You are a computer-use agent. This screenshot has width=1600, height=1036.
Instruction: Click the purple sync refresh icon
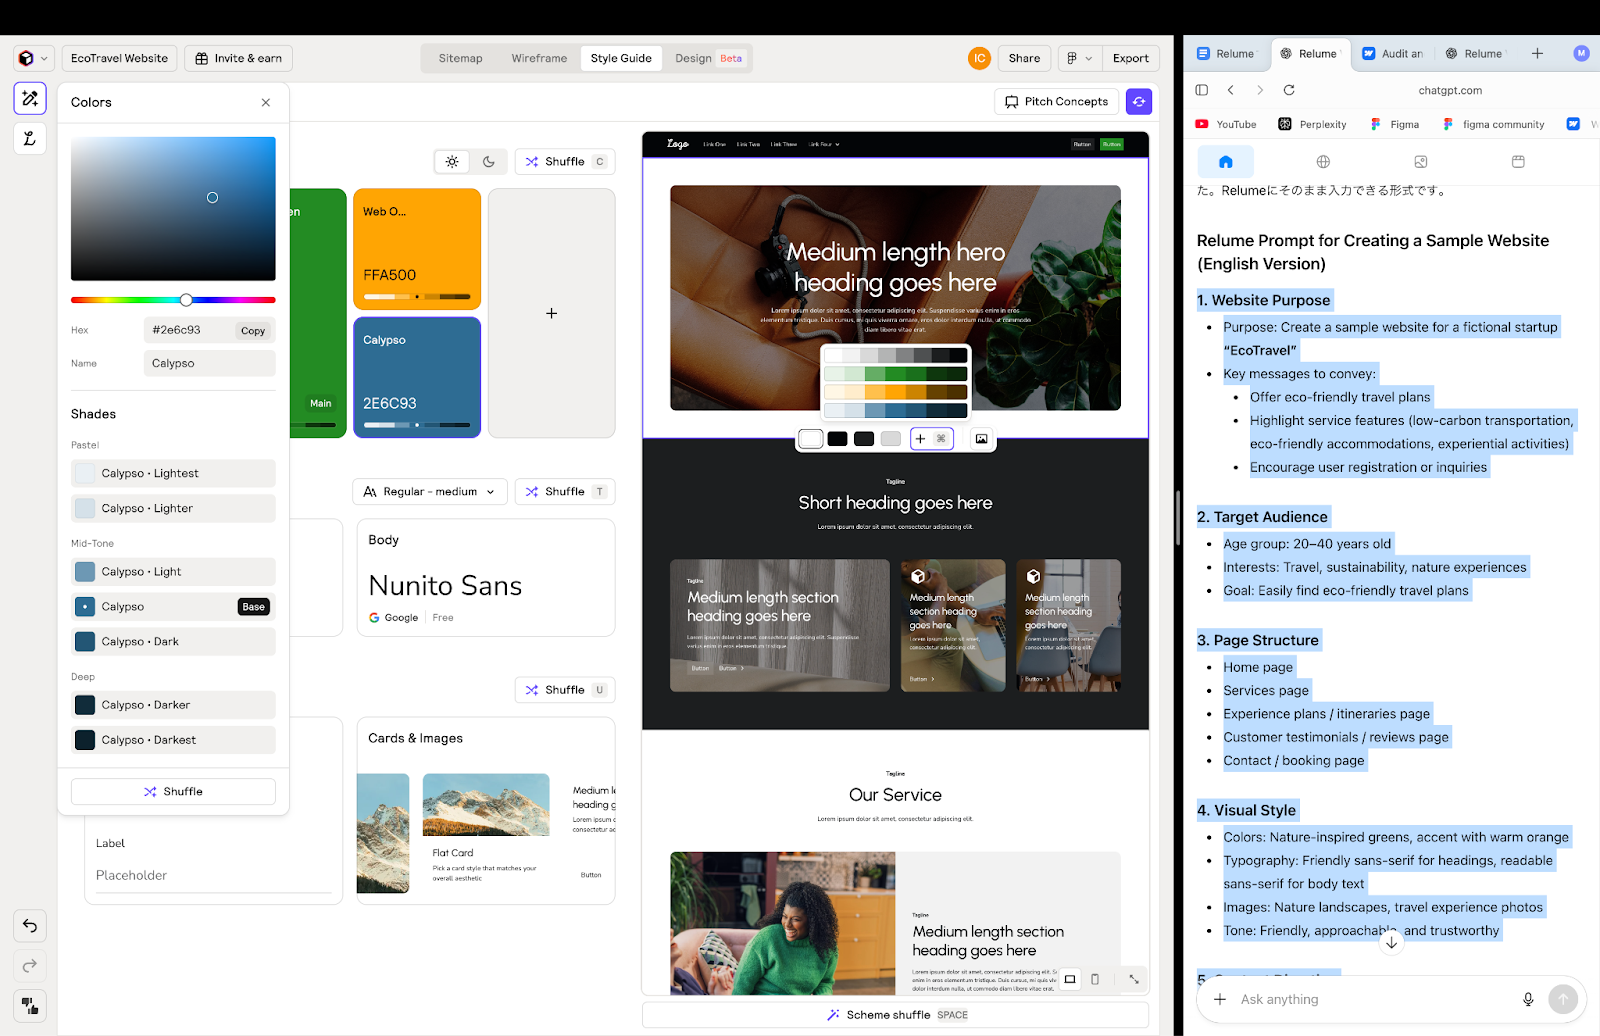[1138, 101]
